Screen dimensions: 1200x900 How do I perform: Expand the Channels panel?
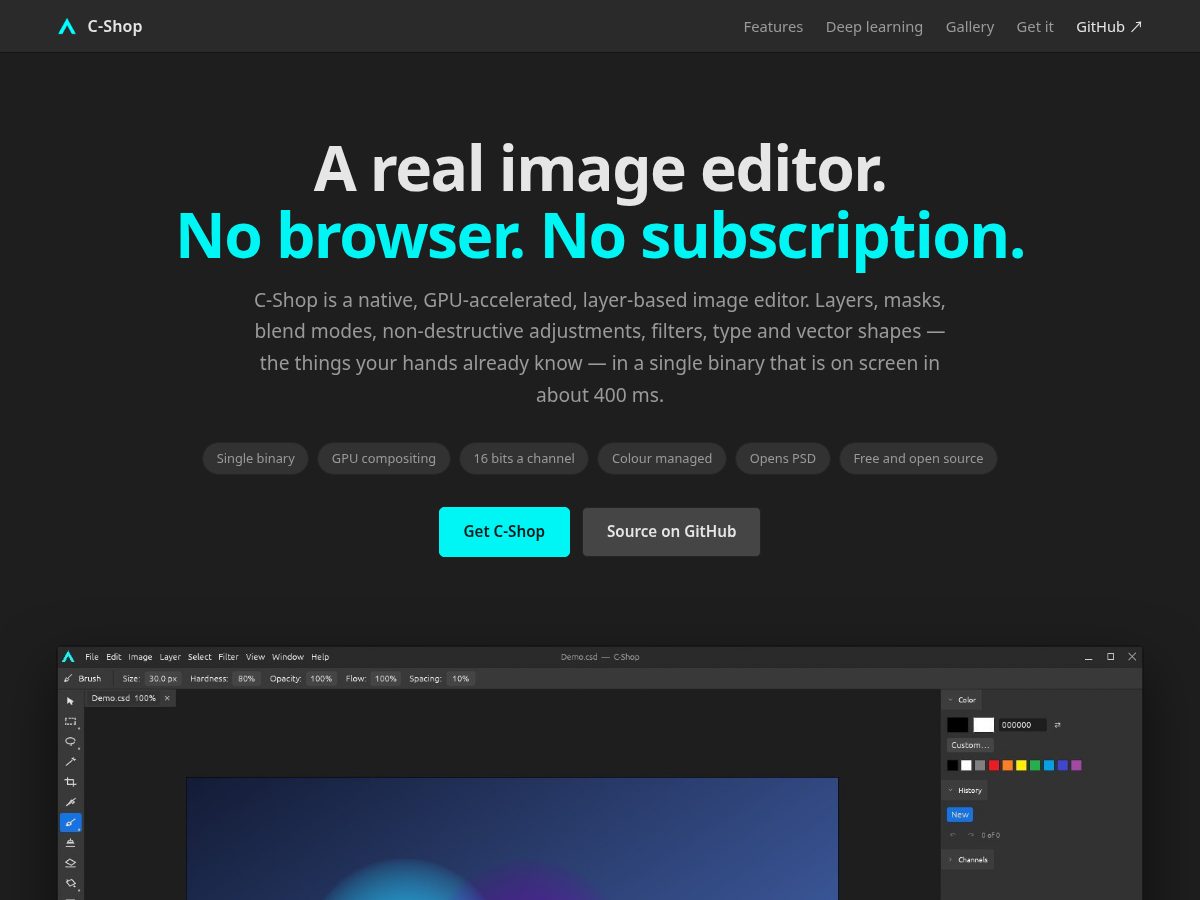(x=950, y=860)
